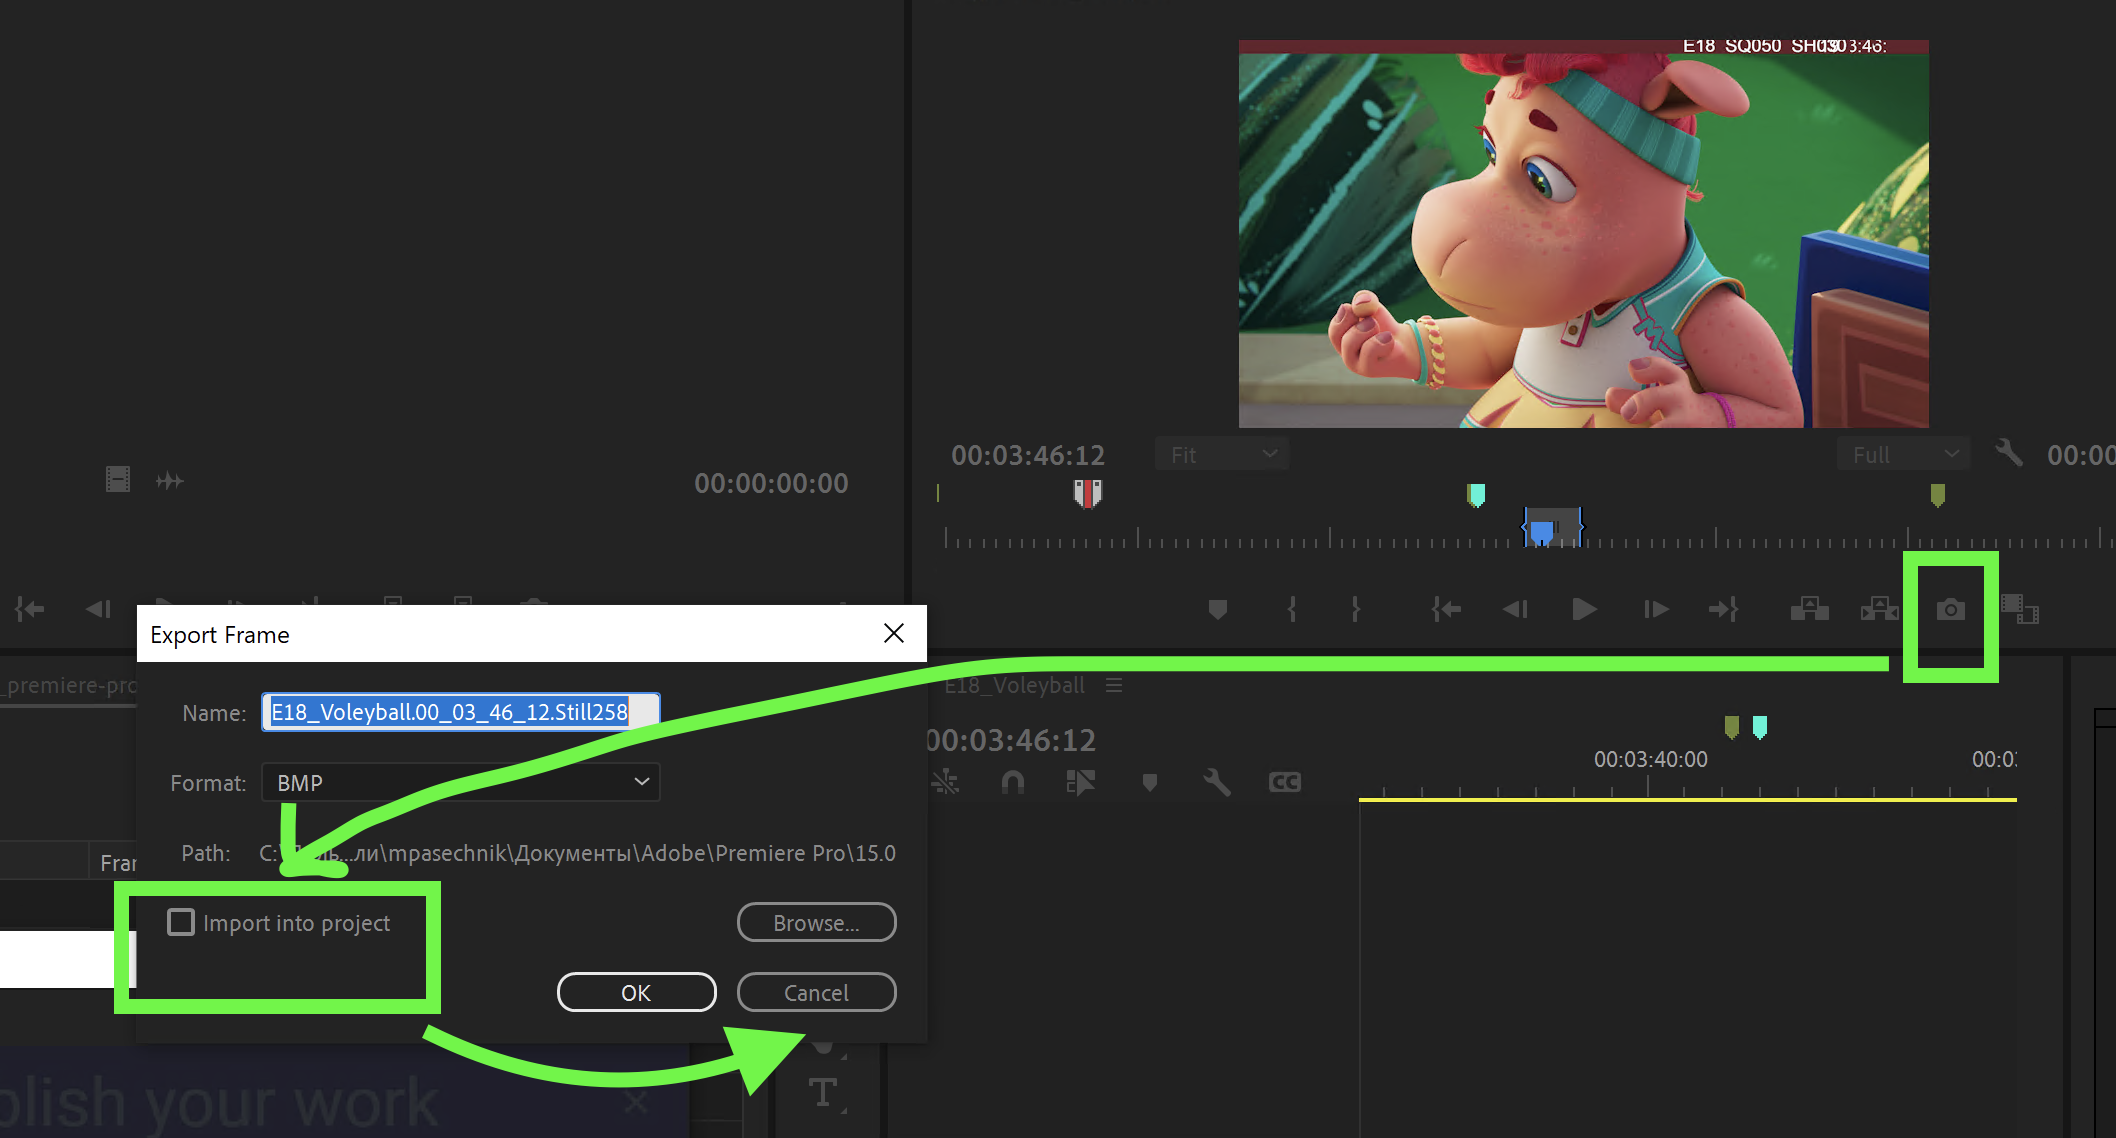Open the E18_Volleyball panel menu icon
The height and width of the screenshot is (1138, 2116).
click(1114, 685)
